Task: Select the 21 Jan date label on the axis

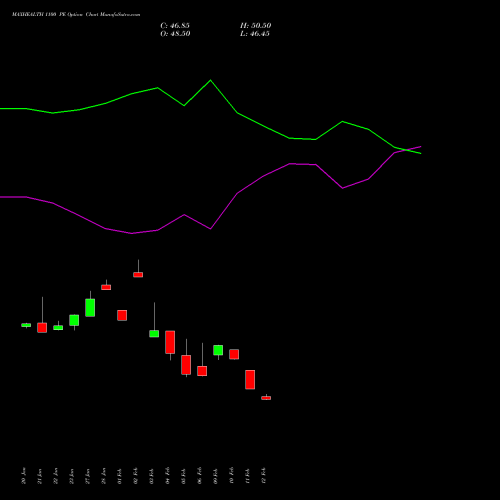Action: [39, 476]
